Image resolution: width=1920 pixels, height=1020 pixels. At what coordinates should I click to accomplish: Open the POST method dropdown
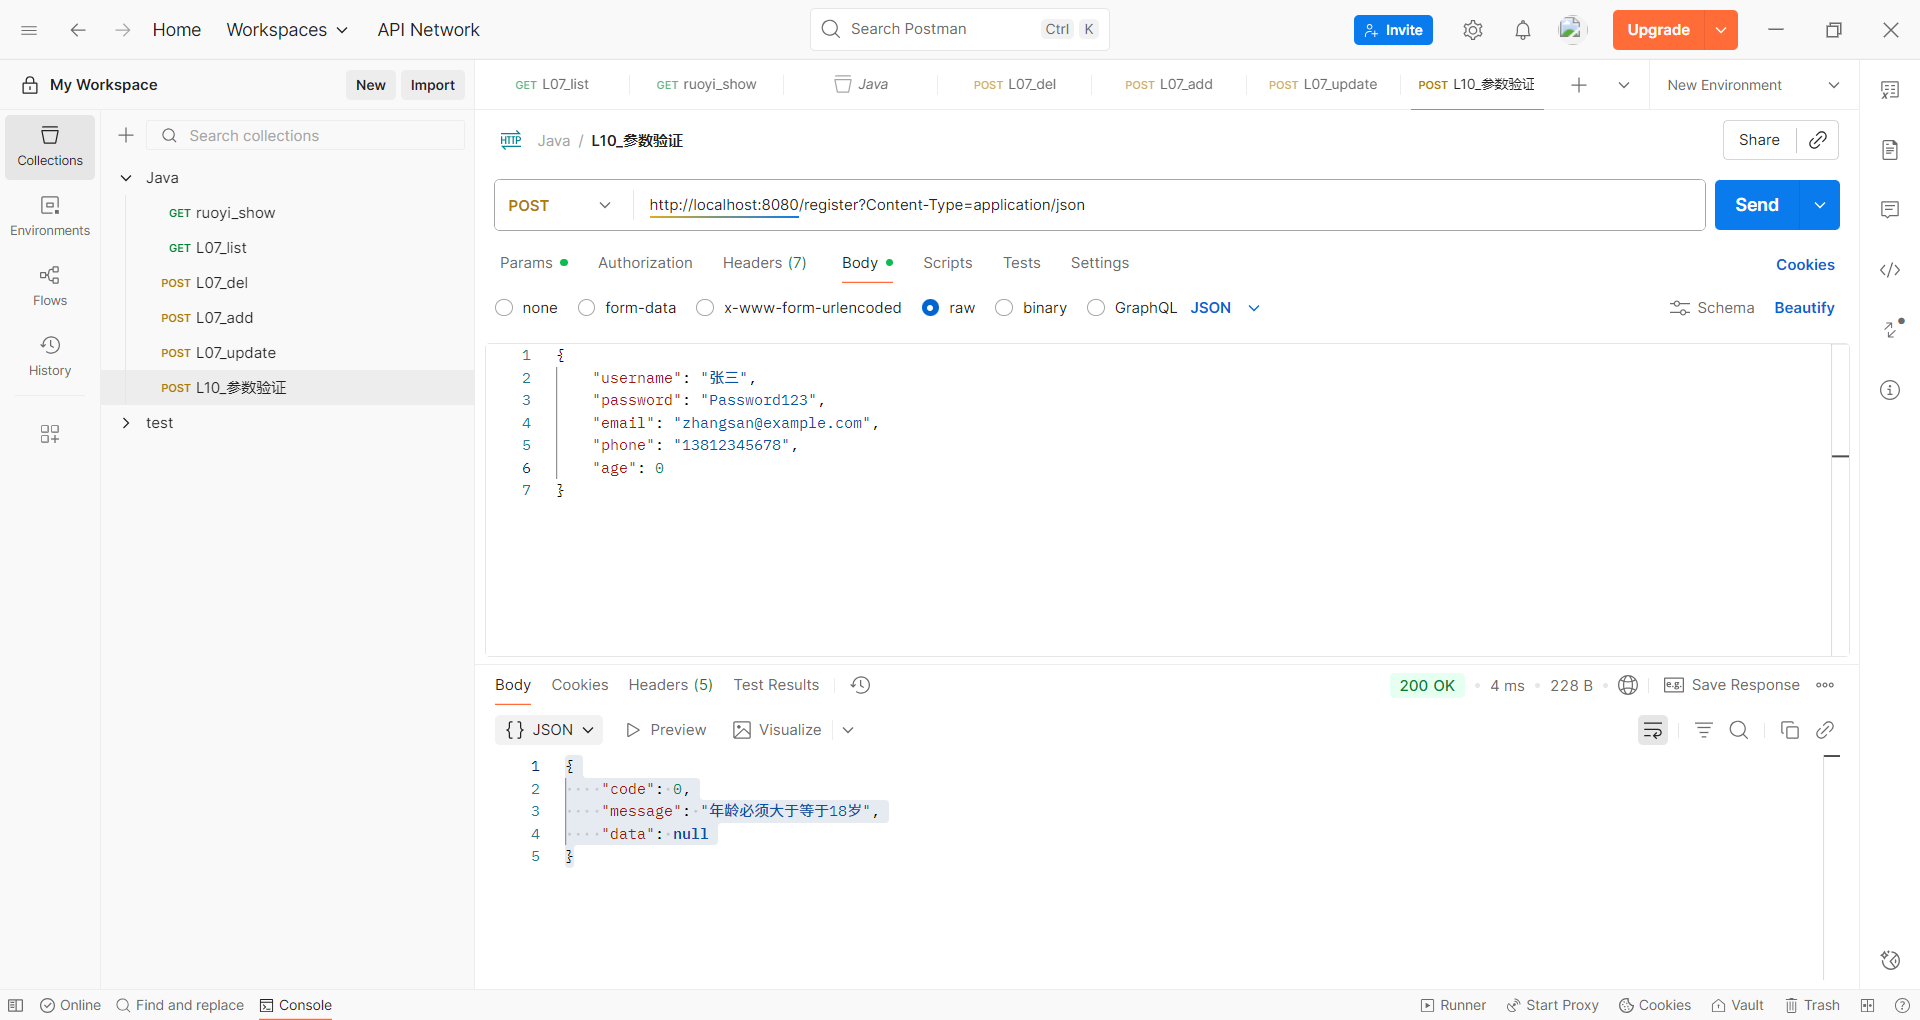point(560,205)
